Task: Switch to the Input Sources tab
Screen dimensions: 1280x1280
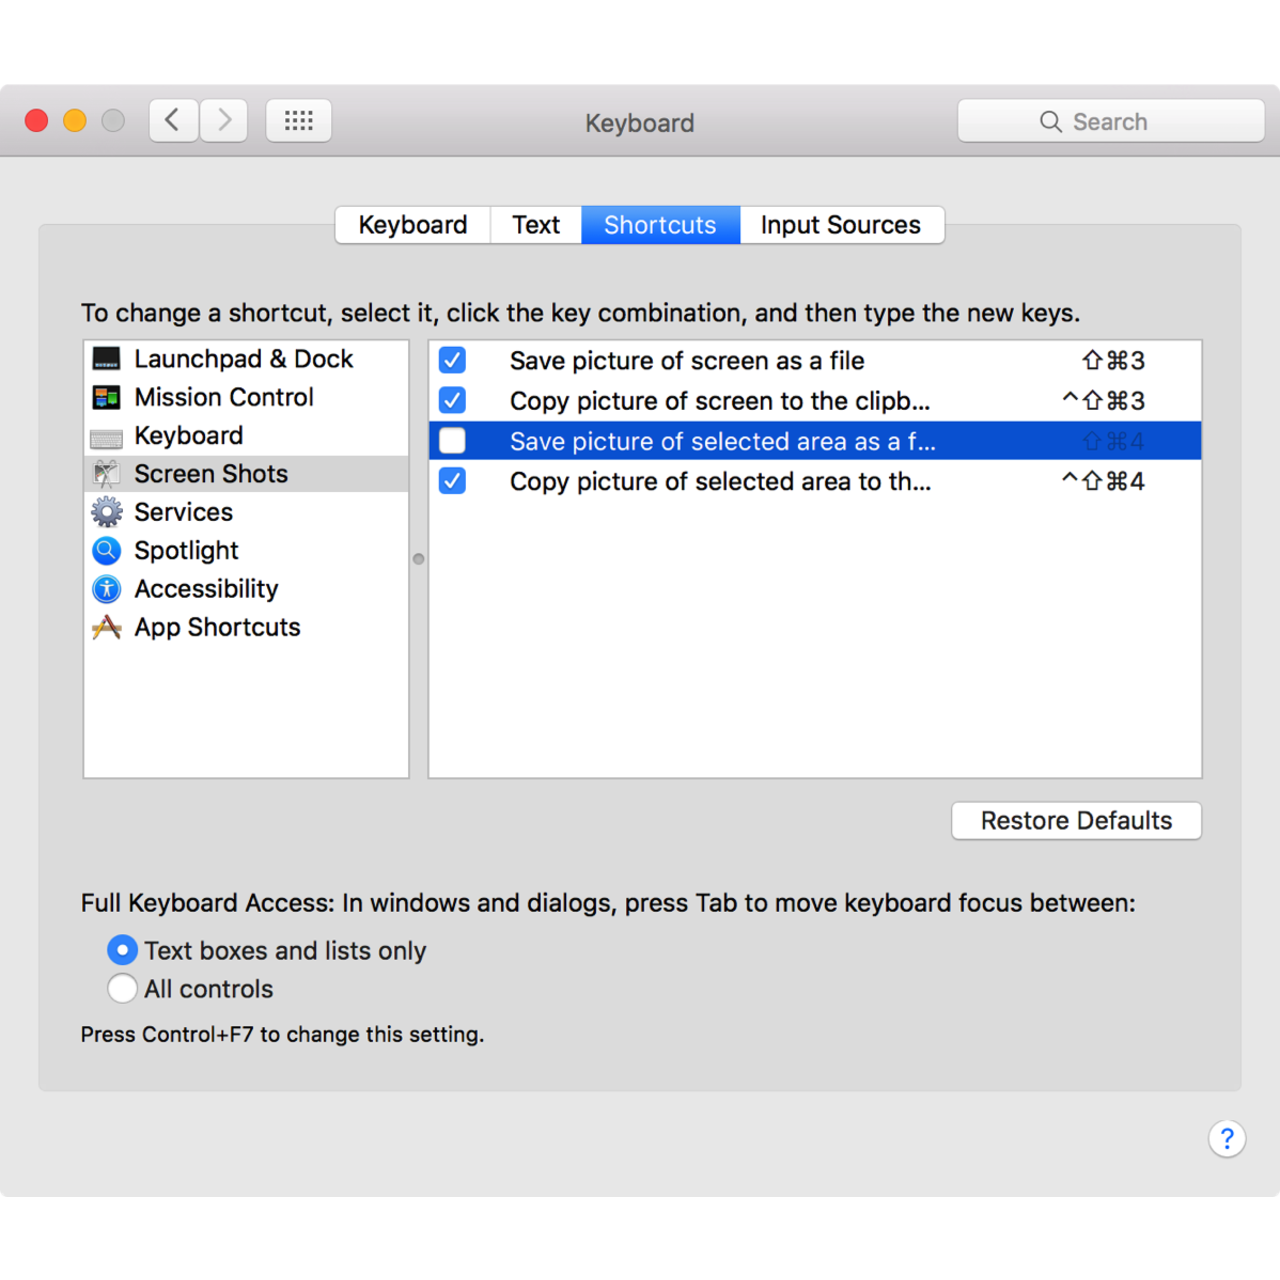Action: coord(840,225)
